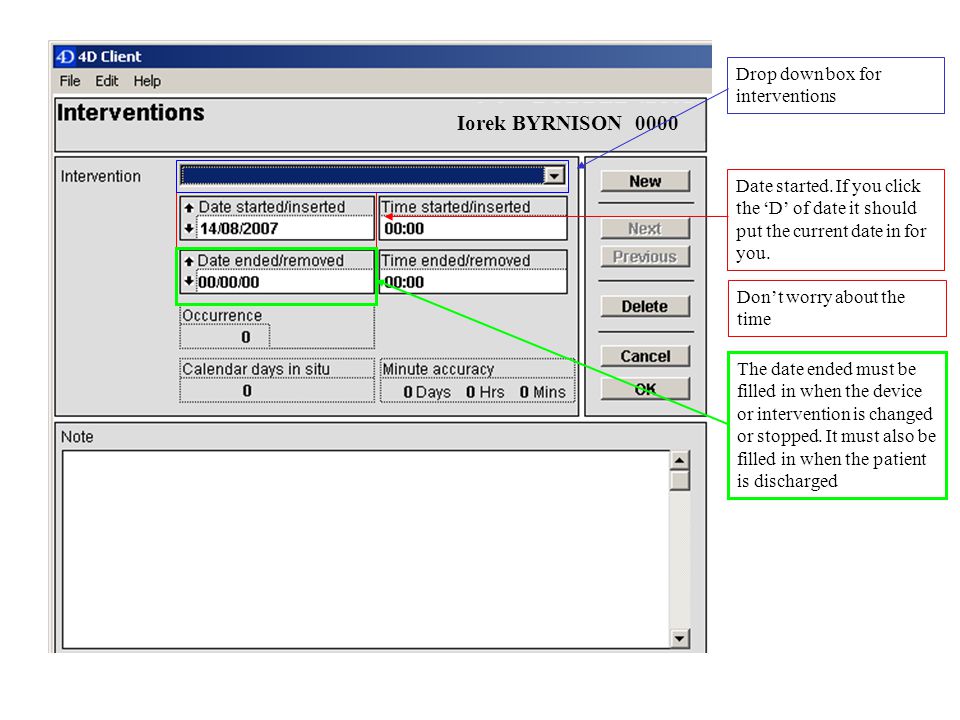This screenshot has width=960, height=720.
Task: Click the Time ended/removed field
Action: click(473, 282)
